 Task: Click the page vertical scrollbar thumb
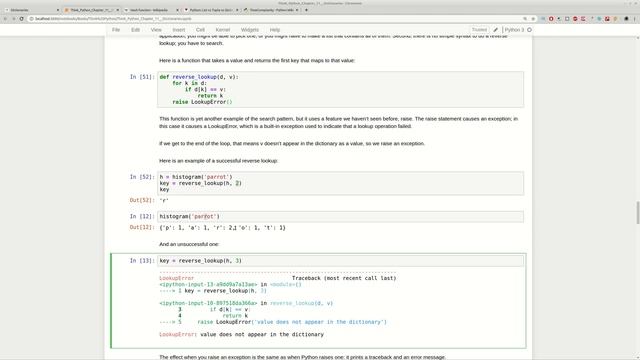pyautogui.click(x=638, y=212)
